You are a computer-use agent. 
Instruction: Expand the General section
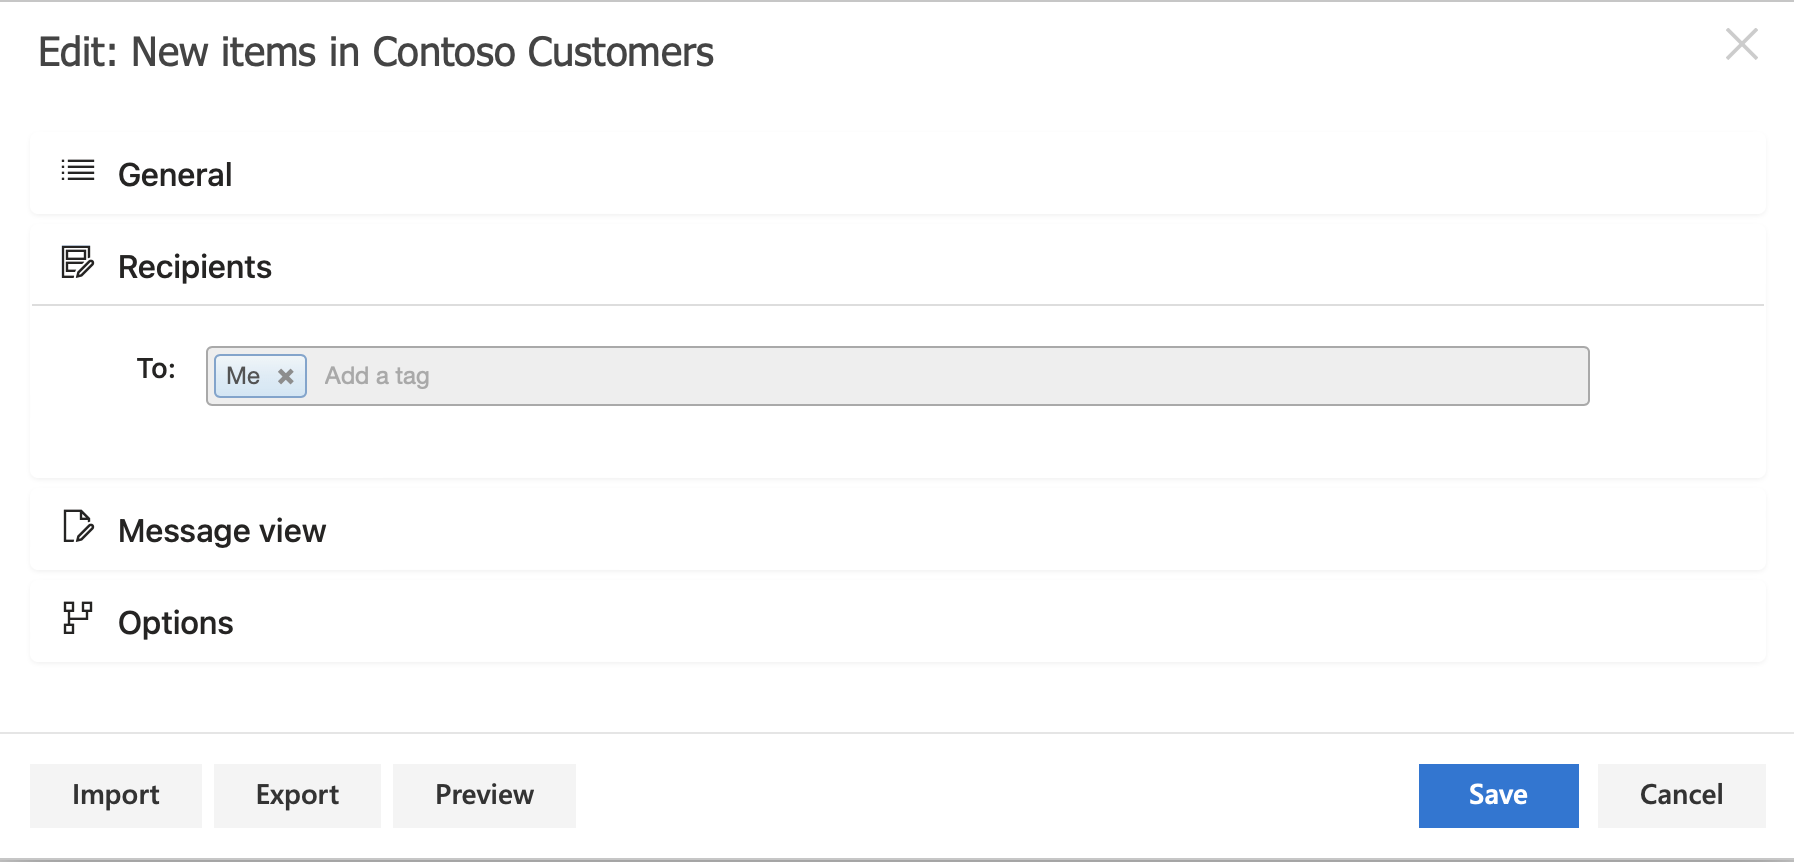175,173
